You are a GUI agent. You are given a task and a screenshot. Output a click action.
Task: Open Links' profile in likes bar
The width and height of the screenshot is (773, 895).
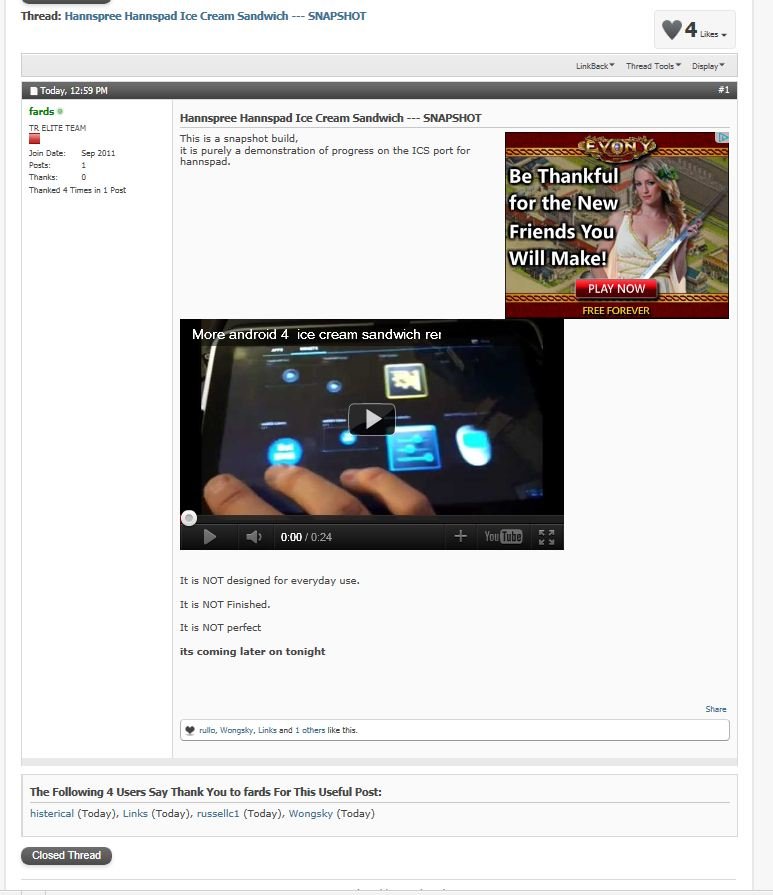coord(267,730)
